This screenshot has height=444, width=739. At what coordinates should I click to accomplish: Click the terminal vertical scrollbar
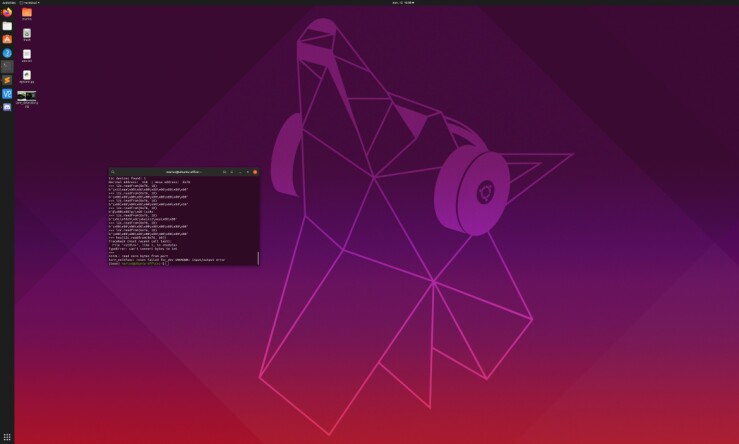[258, 258]
